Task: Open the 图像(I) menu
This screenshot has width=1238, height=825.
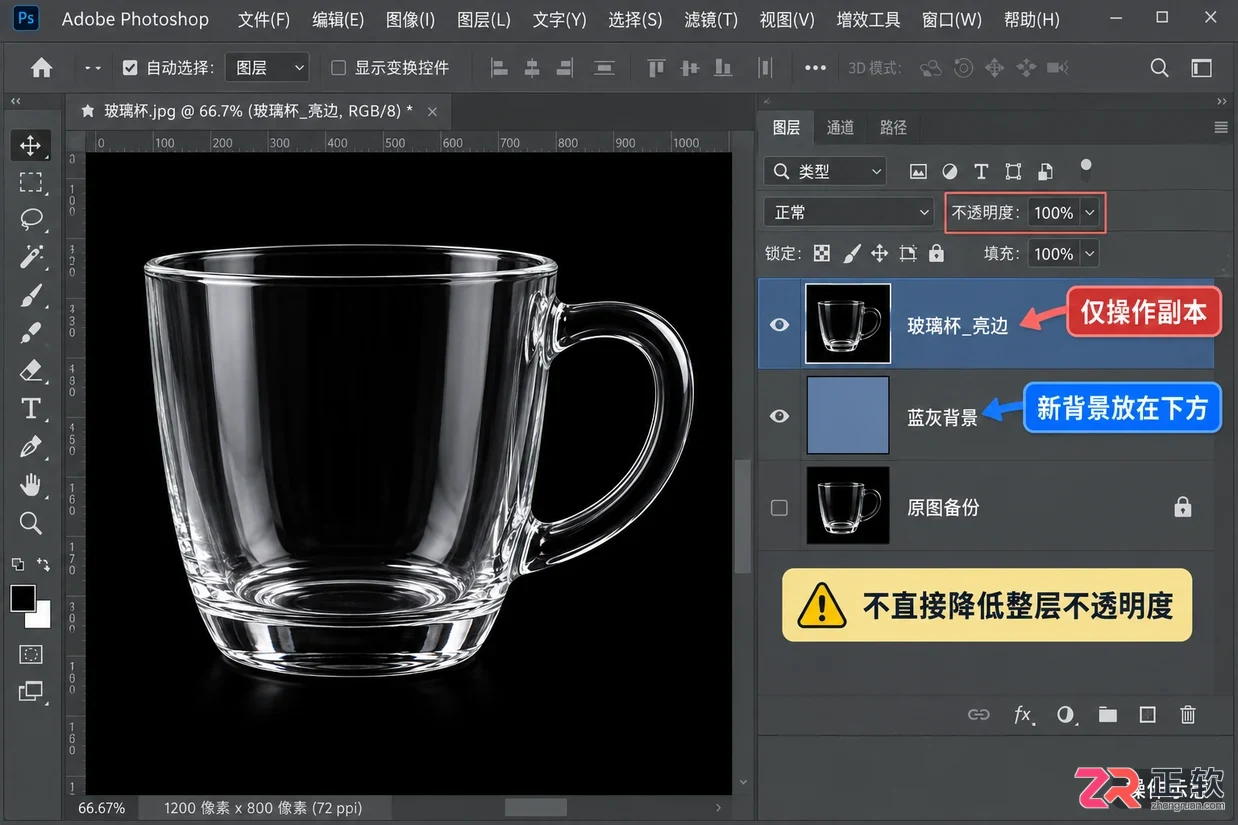Action: (x=410, y=19)
